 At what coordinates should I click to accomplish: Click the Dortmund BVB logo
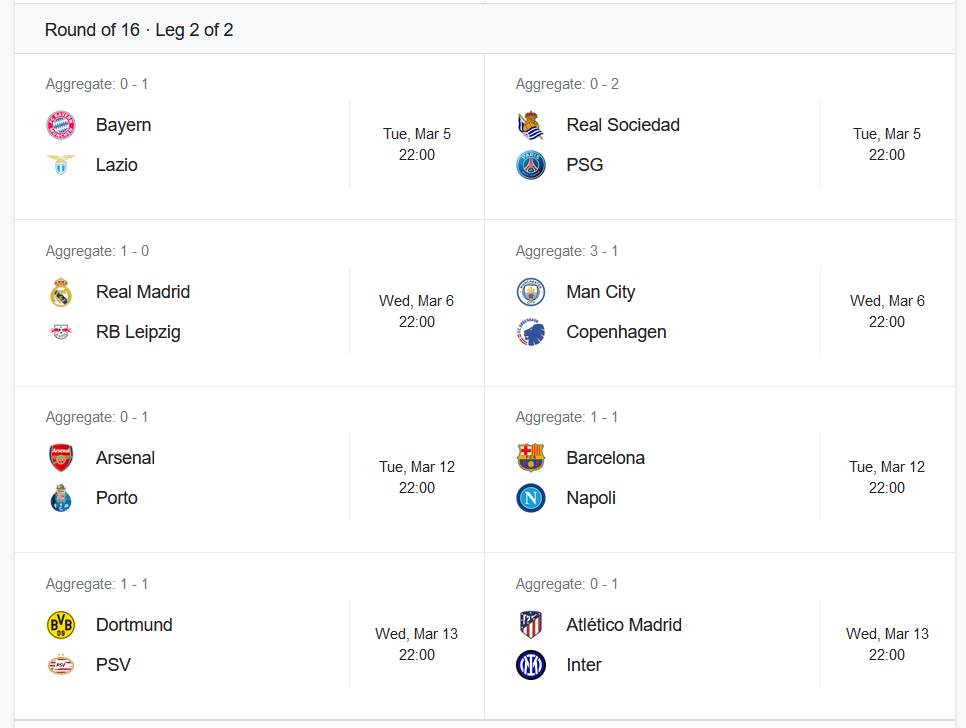pyautogui.click(x=61, y=625)
